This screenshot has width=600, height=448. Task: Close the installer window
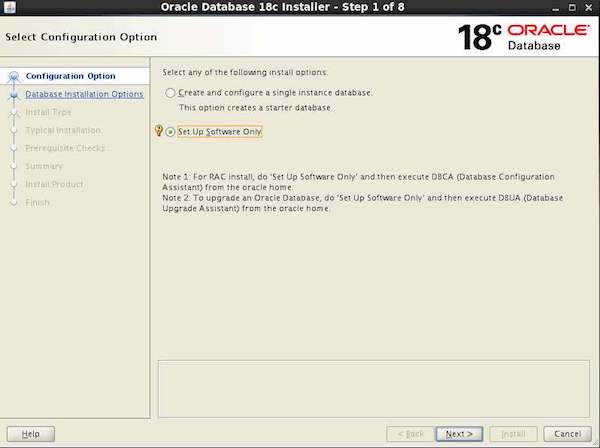[589, 7]
